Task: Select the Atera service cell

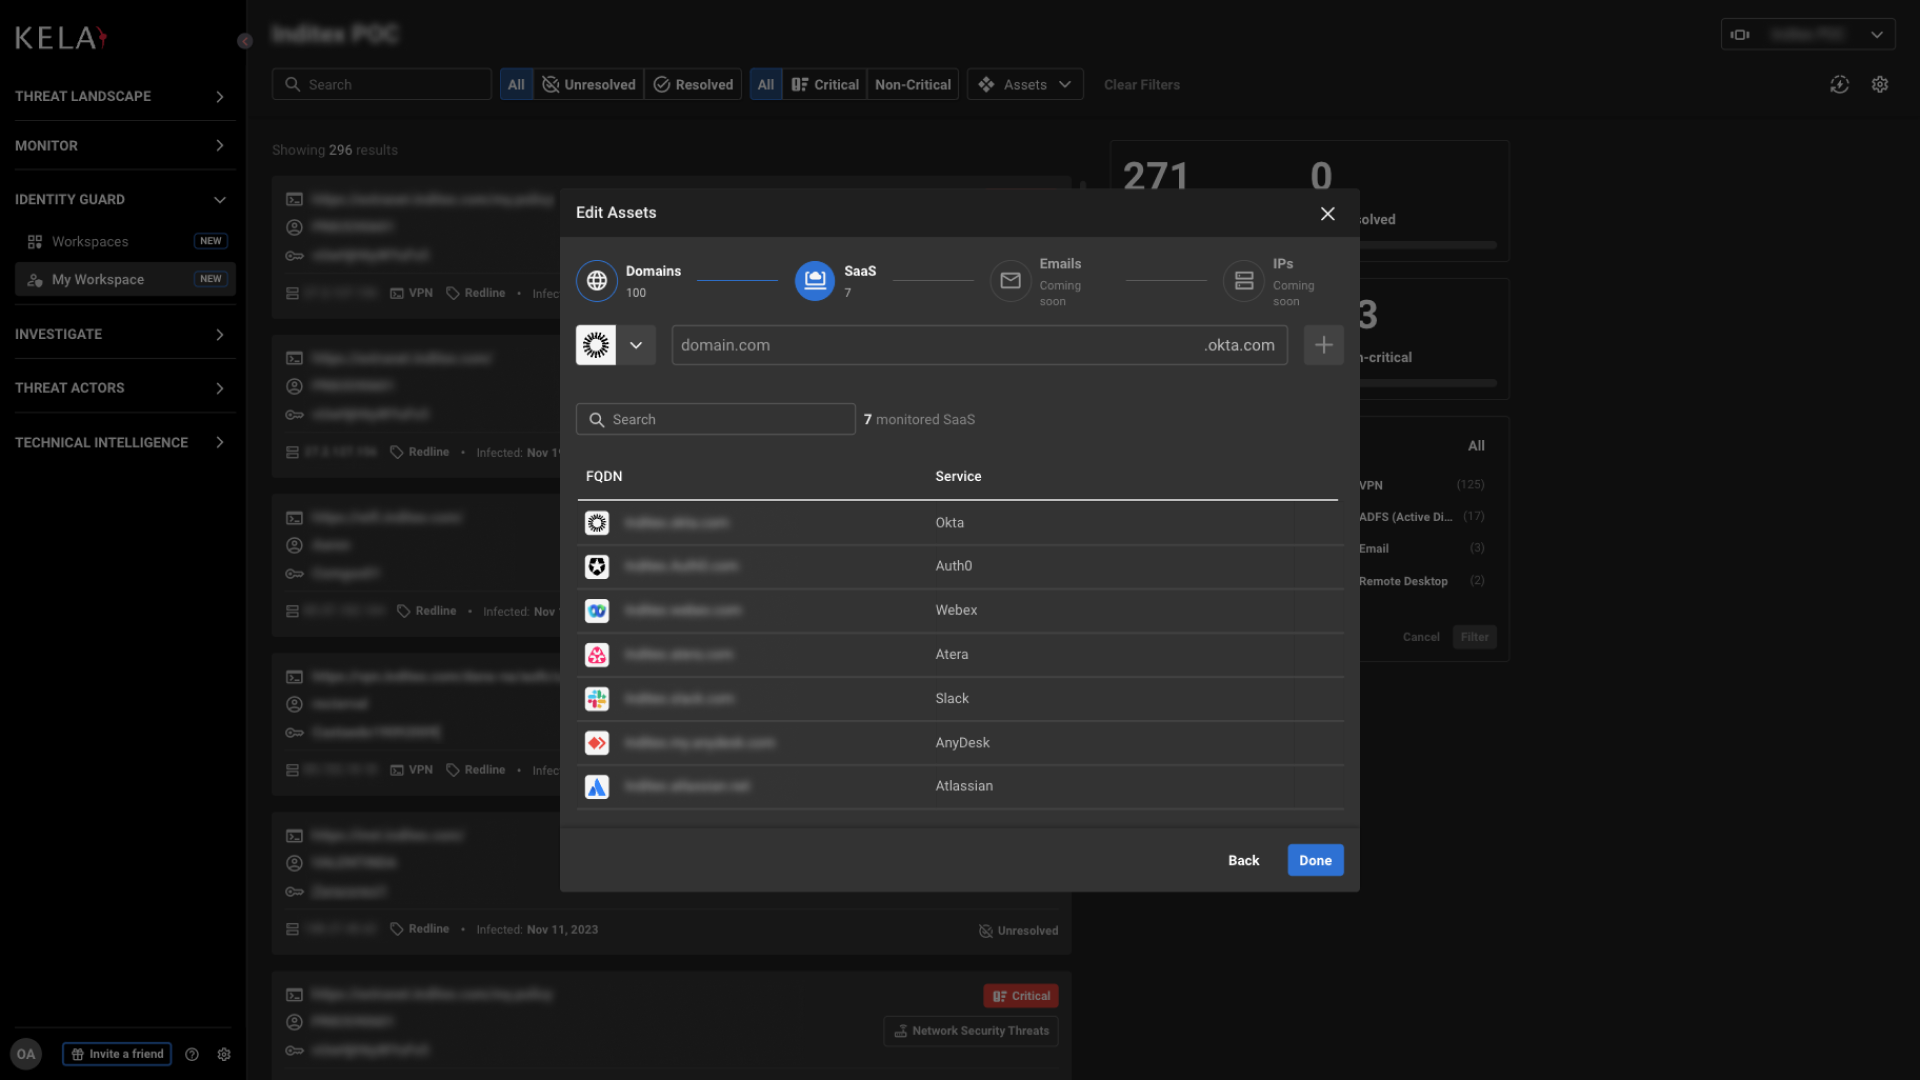Action: tap(952, 654)
